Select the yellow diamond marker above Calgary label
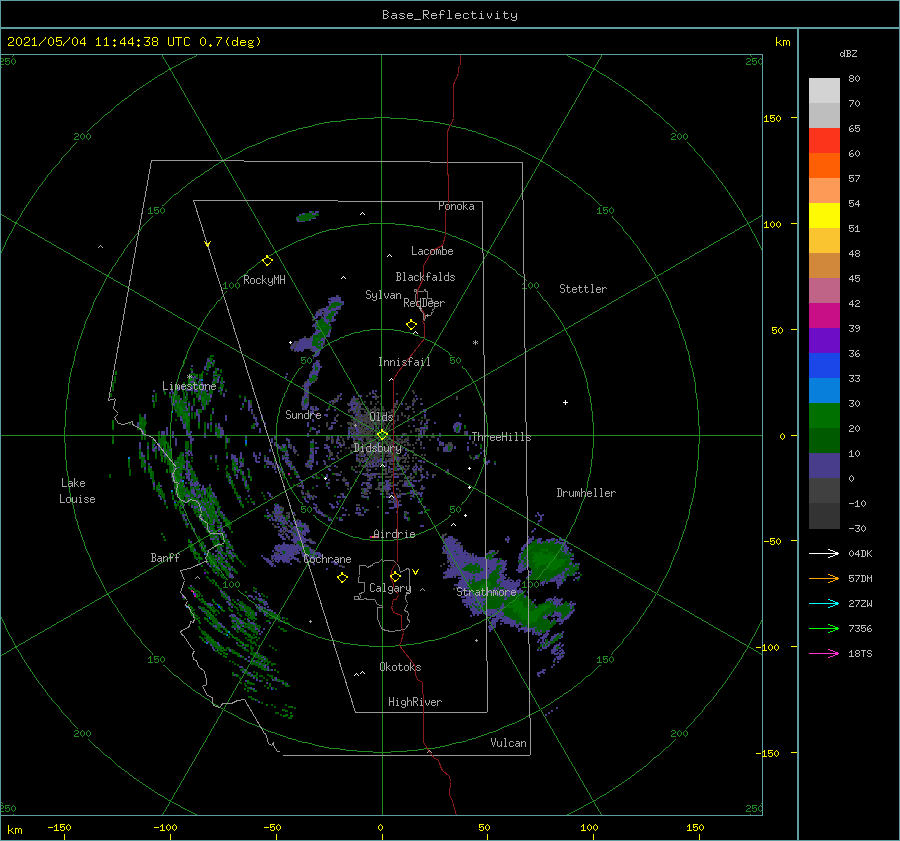The height and width of the screenshot is (841, 900). pyautogui.click(x=395, y=576)
